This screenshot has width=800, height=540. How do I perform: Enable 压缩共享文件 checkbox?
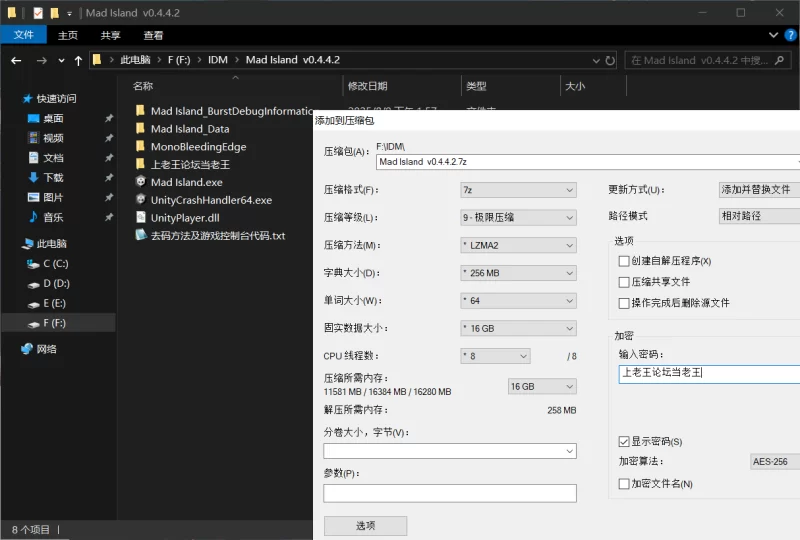point(623,282)
